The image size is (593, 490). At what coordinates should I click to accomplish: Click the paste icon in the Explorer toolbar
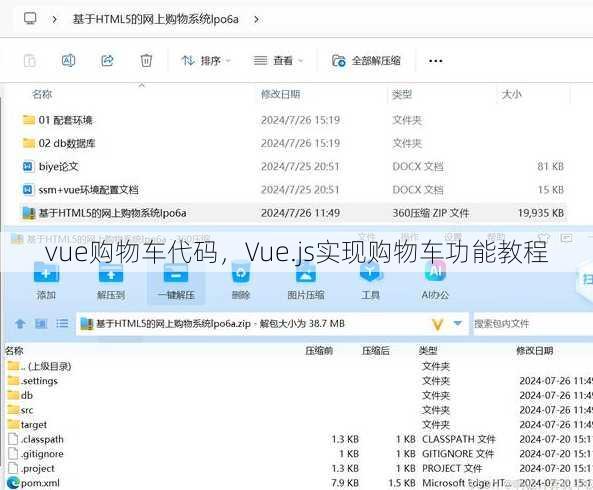pos(30,60)
